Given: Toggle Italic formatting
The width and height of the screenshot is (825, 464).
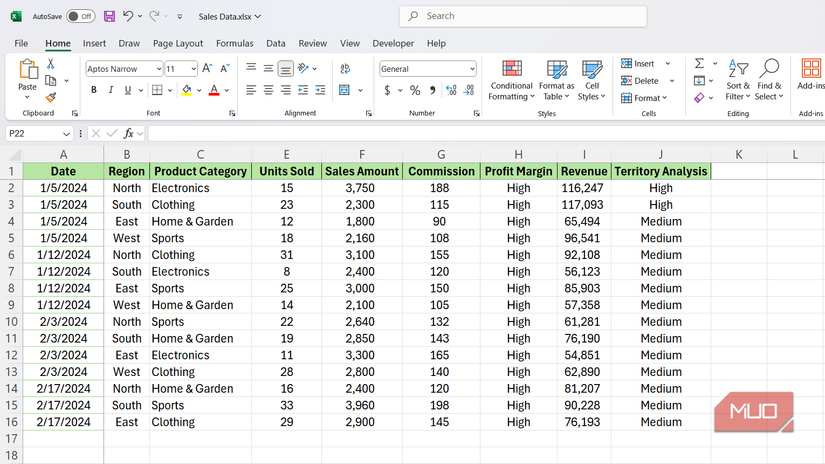Looking at the screenshot, I should click(x=110, y=90).
